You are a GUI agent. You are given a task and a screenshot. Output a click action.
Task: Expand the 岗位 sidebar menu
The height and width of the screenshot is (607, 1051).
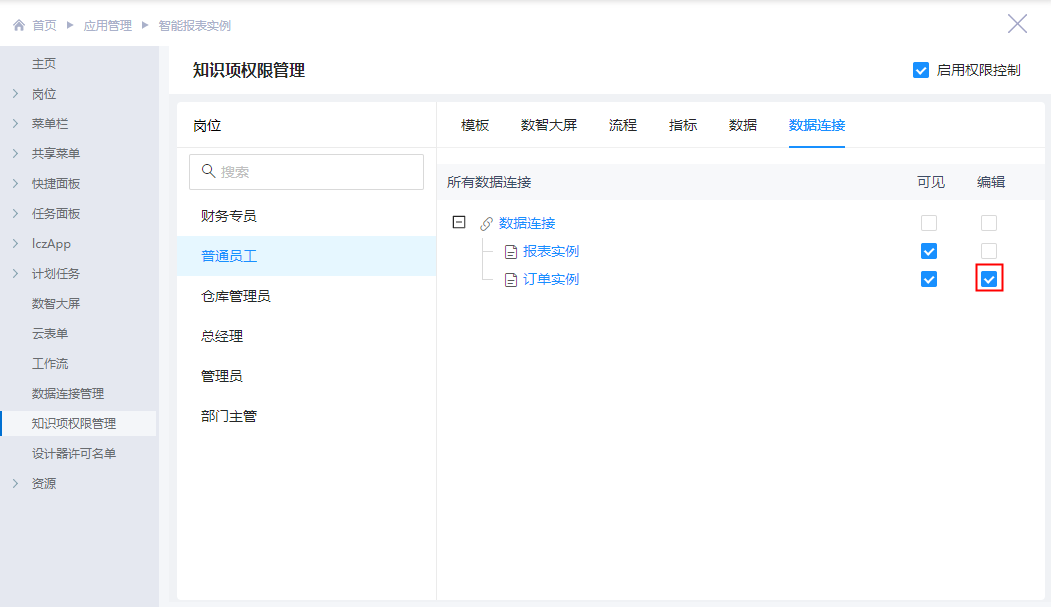coord(15,94)
